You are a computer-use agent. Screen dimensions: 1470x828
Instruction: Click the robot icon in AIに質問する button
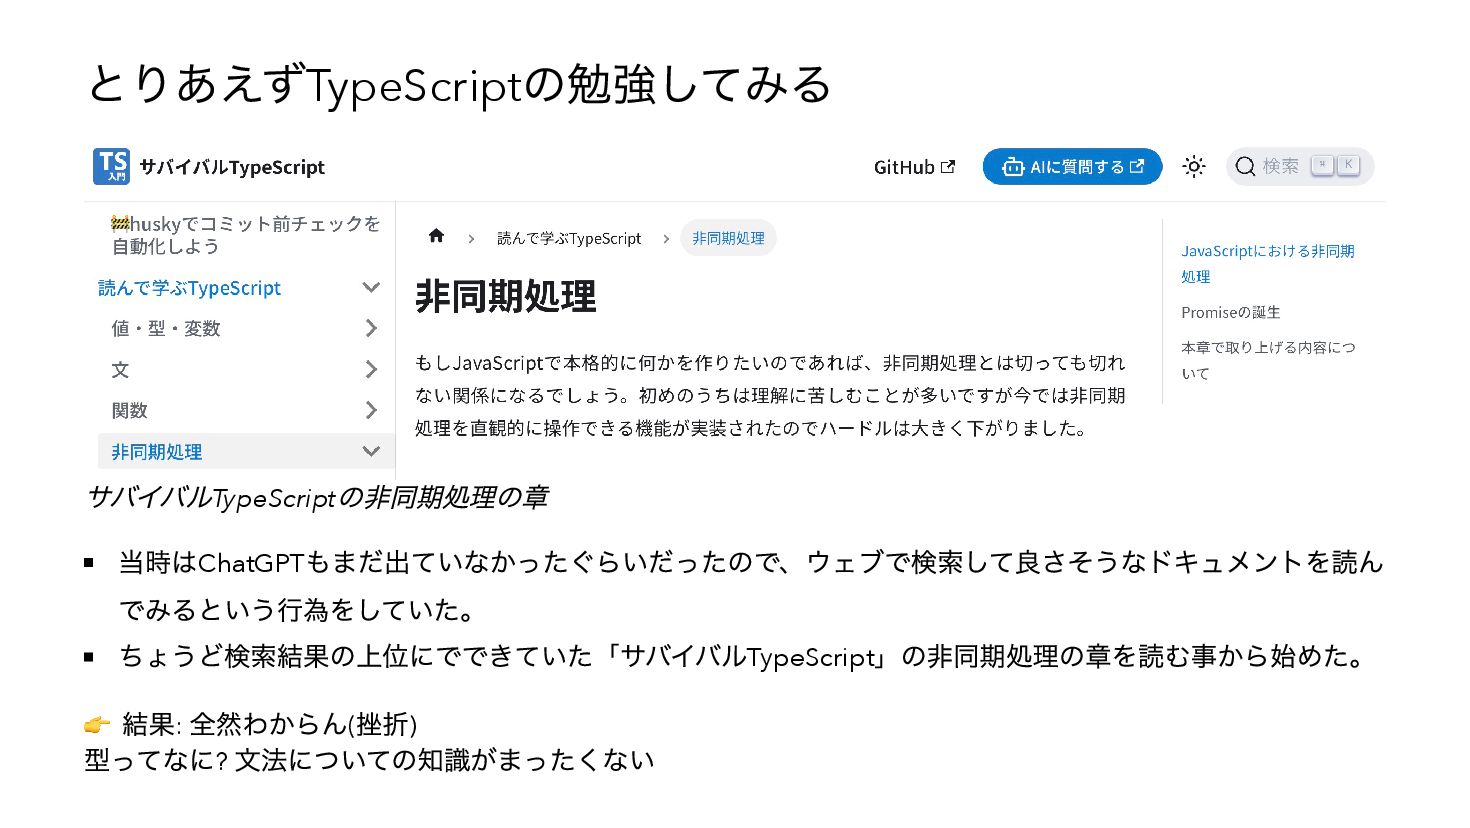coord(1013,167)
